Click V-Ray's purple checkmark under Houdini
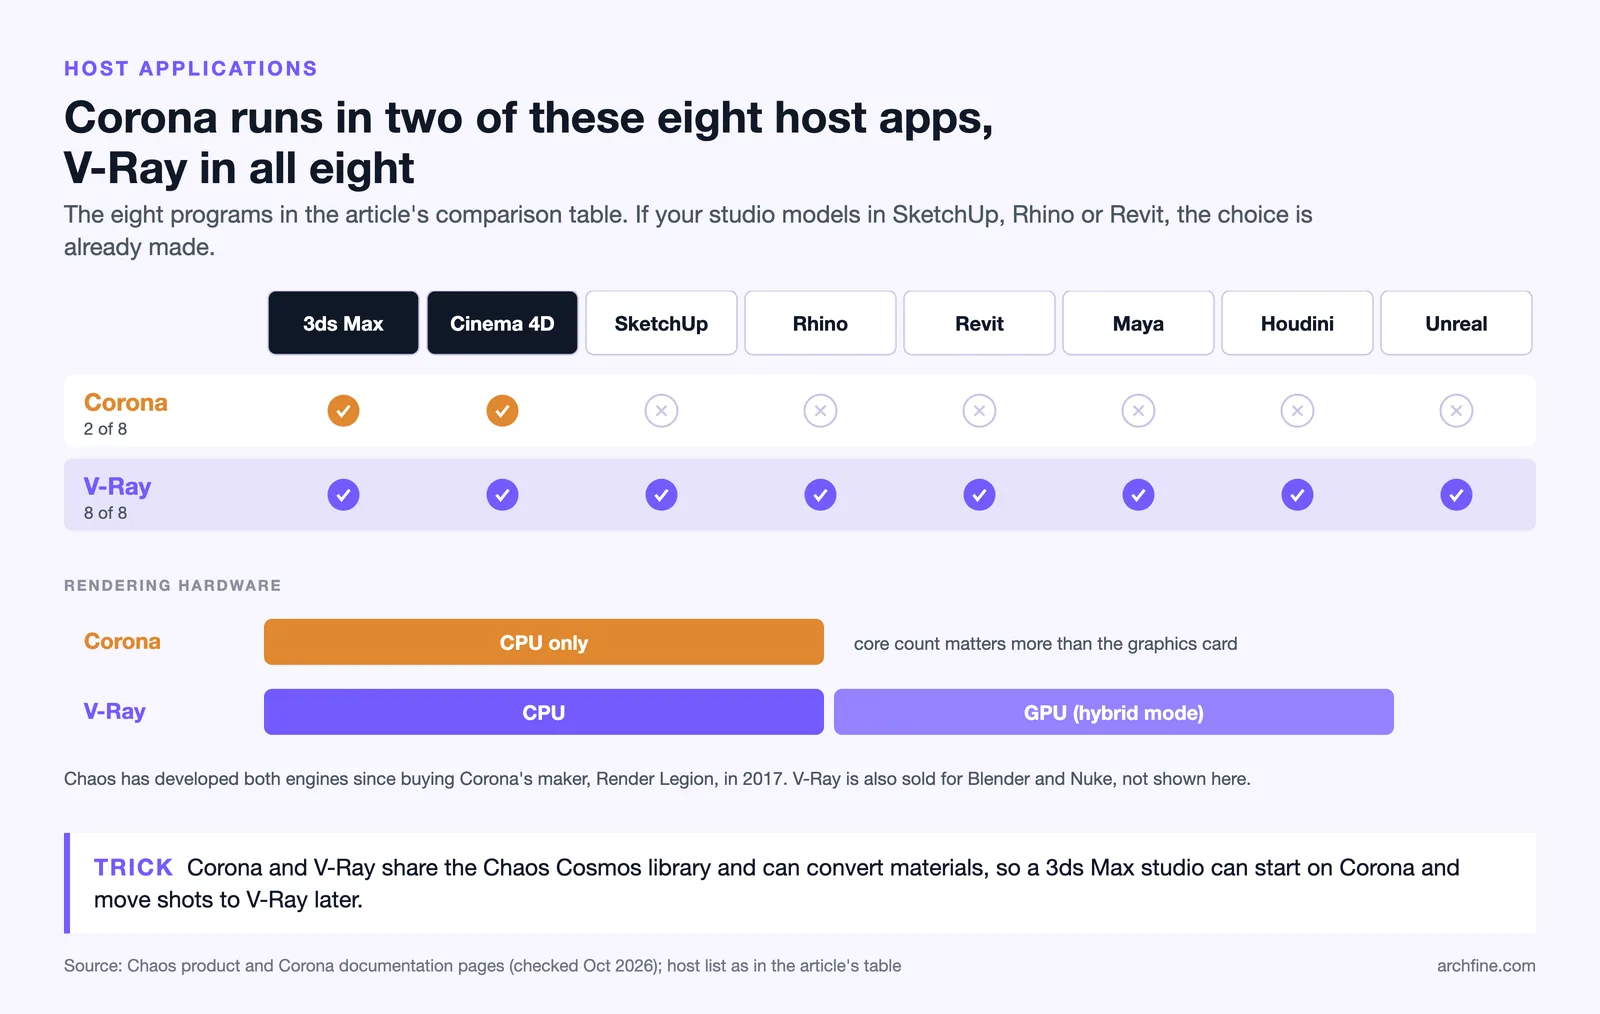This screenshot has width=1600, height=1014. (1297, 495)
